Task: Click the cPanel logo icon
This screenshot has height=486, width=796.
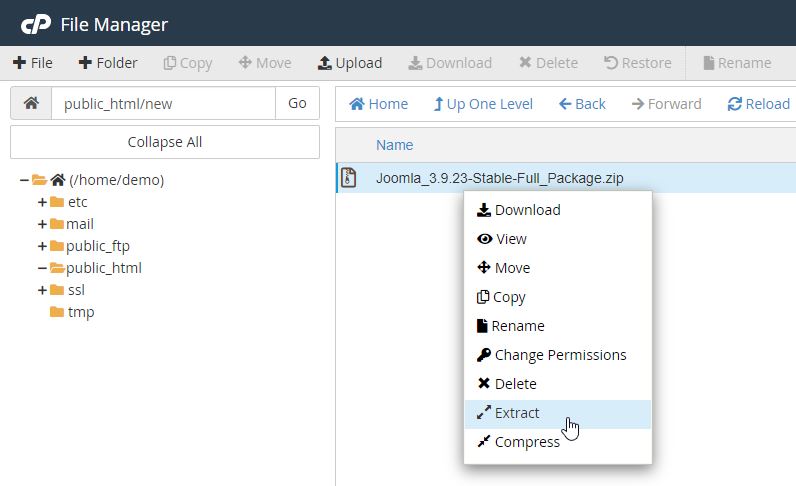Action: pos(35,24)
